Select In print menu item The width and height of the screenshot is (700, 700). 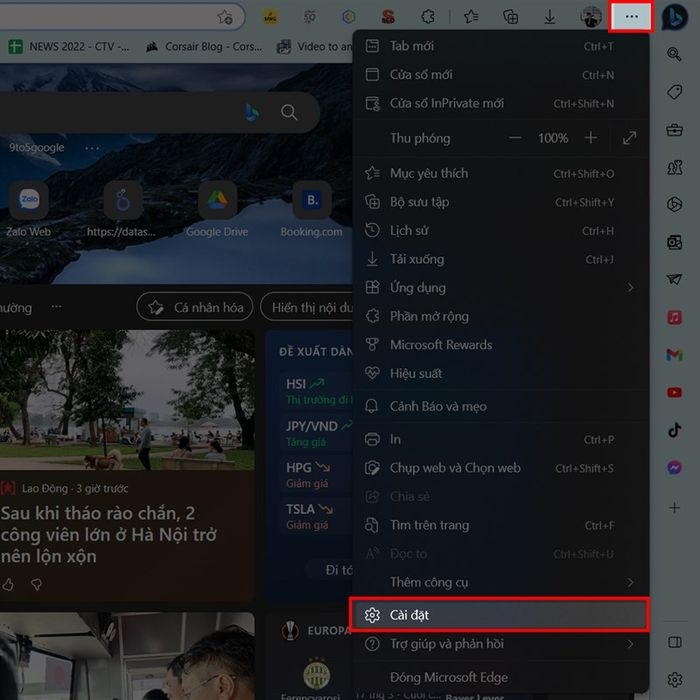tap(500, 440)
